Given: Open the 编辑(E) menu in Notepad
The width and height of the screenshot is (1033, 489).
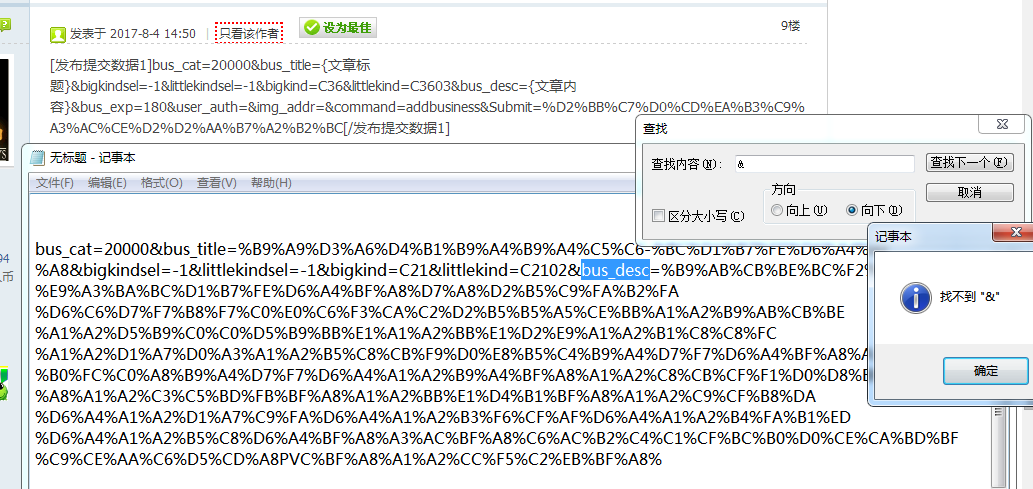Looking at the screenshot, I should pos(107,183).
